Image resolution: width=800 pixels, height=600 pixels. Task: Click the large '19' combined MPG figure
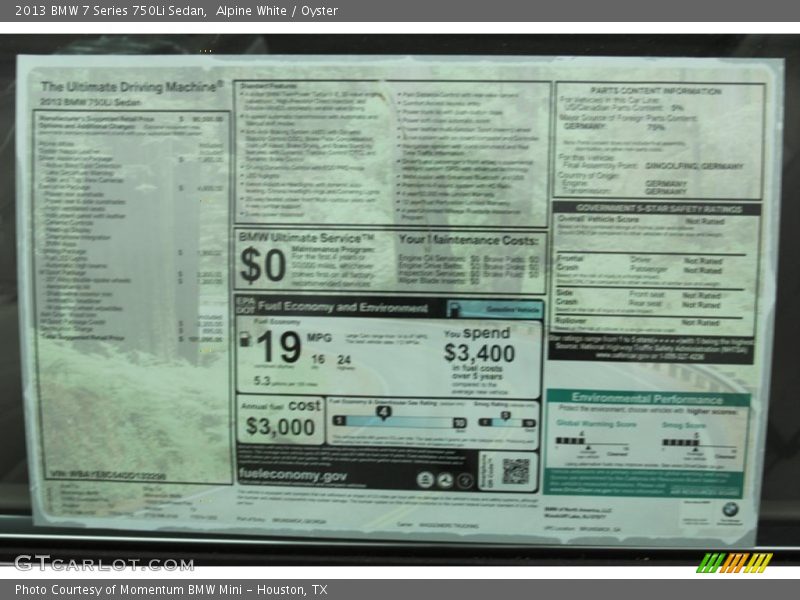pos(279,347)
